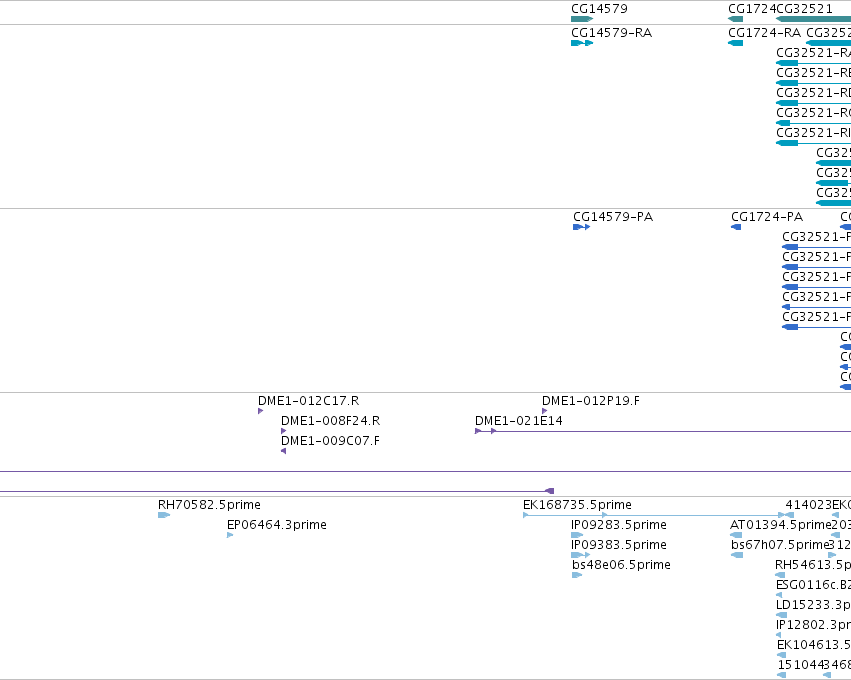The image size is (851, 680).
Task: Click the DME1-012P19.F arrow marker
Action: pos(544,411)
